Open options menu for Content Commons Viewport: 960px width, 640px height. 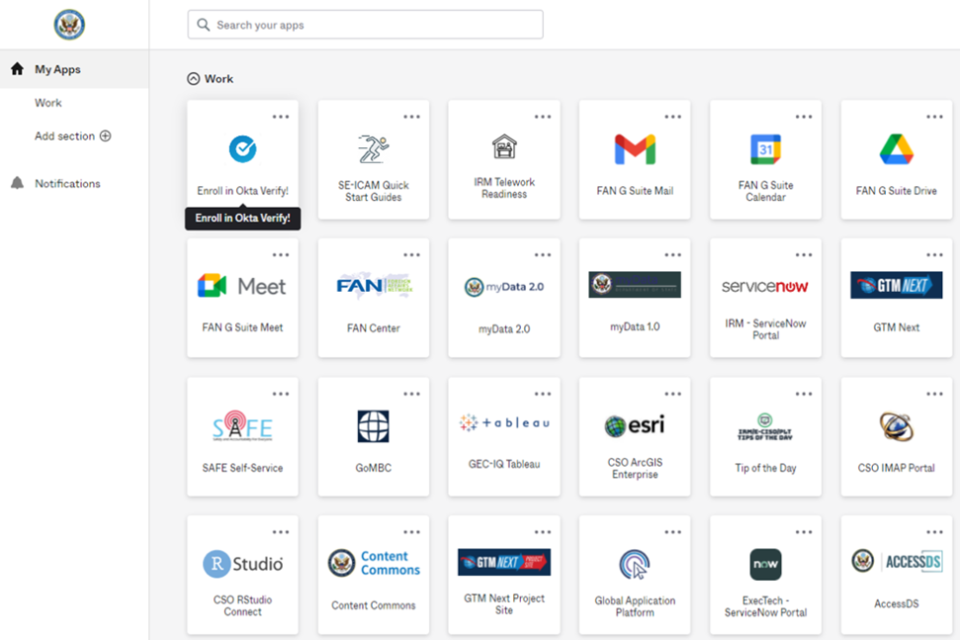411,532
